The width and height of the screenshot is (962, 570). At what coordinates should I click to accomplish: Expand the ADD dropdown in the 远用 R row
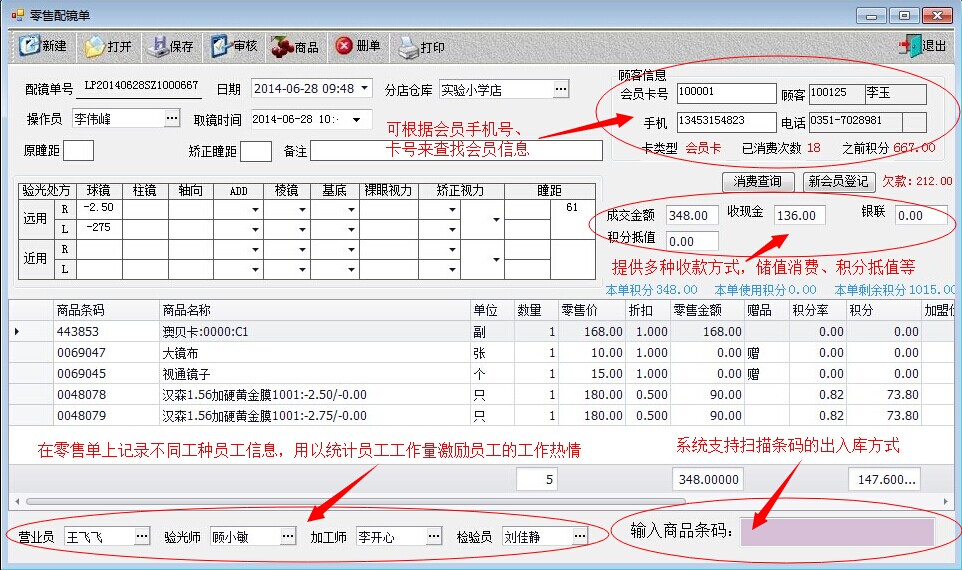tap(257, 210)
